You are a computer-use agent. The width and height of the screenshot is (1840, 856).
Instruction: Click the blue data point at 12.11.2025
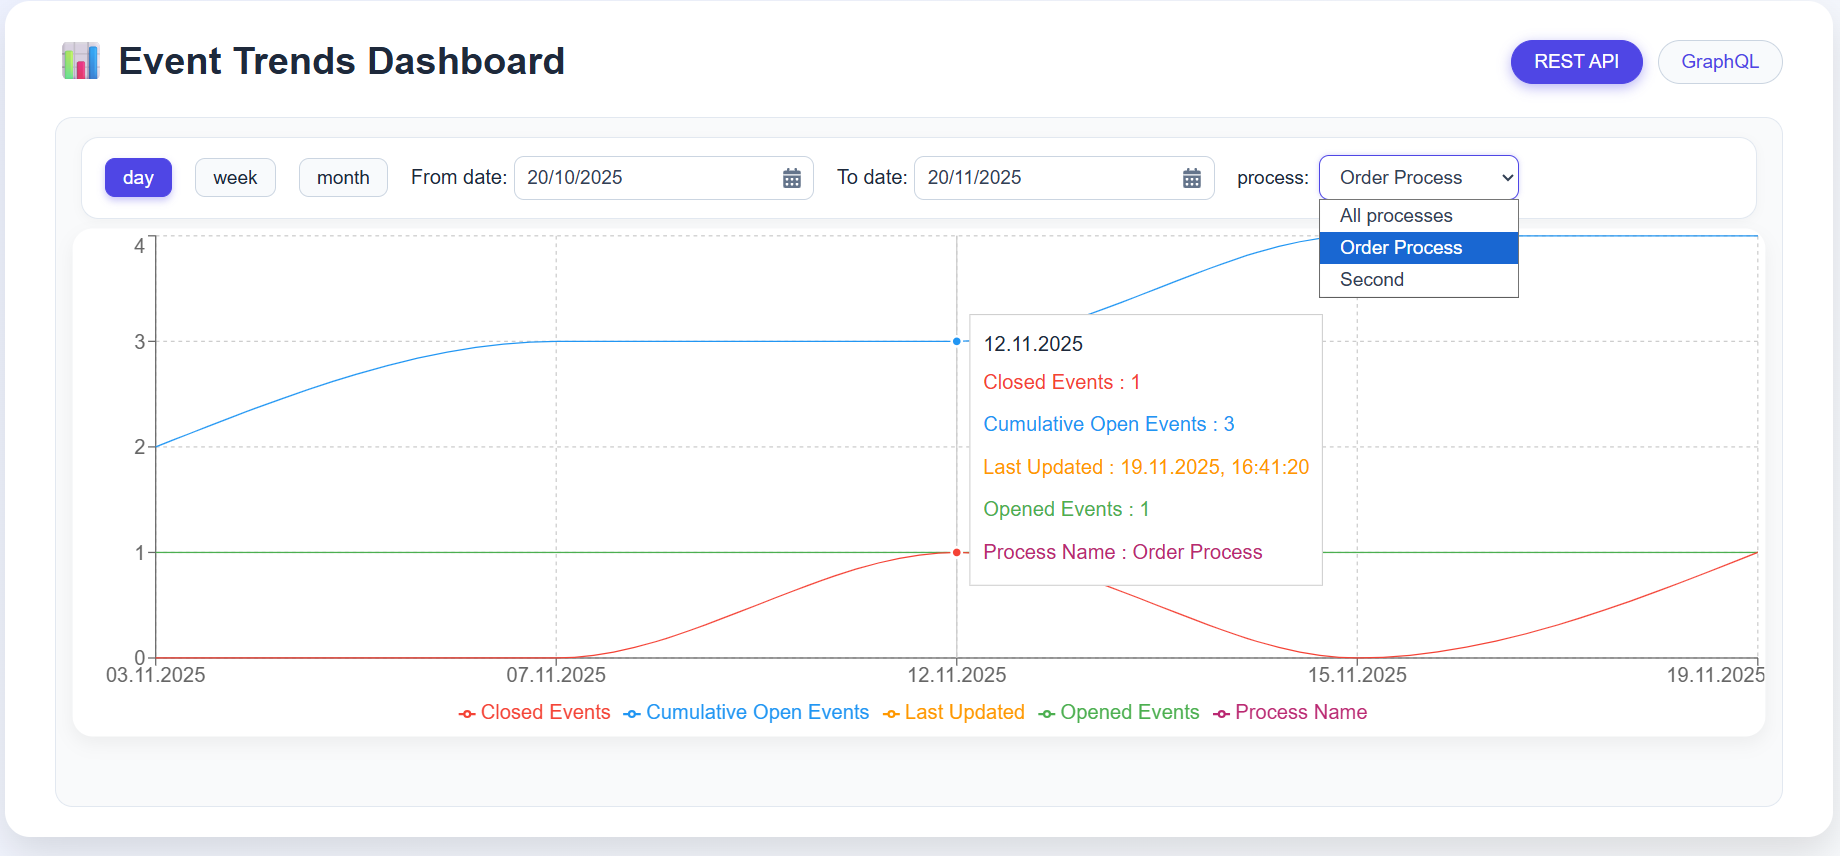coord(957,342)
